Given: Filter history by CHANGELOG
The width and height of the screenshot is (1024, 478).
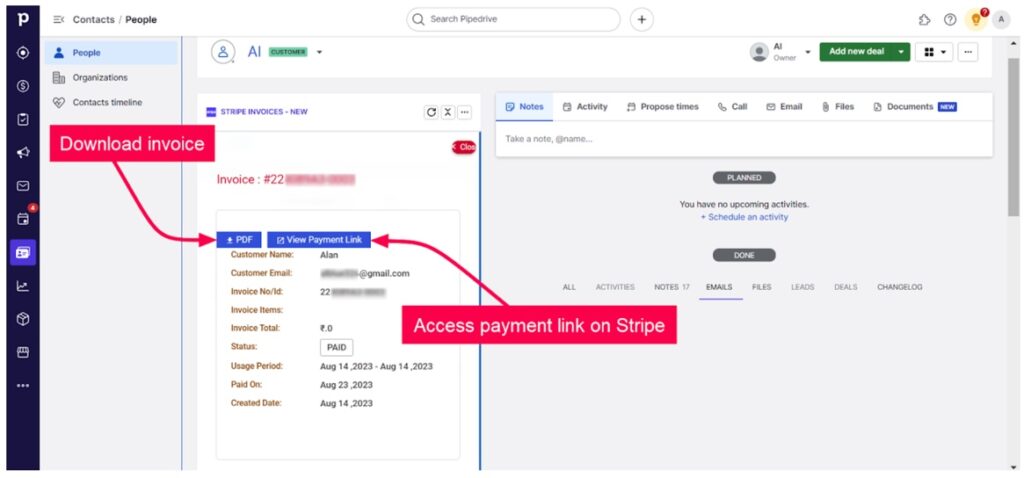Looking at the screenshot, I should 900,287.
